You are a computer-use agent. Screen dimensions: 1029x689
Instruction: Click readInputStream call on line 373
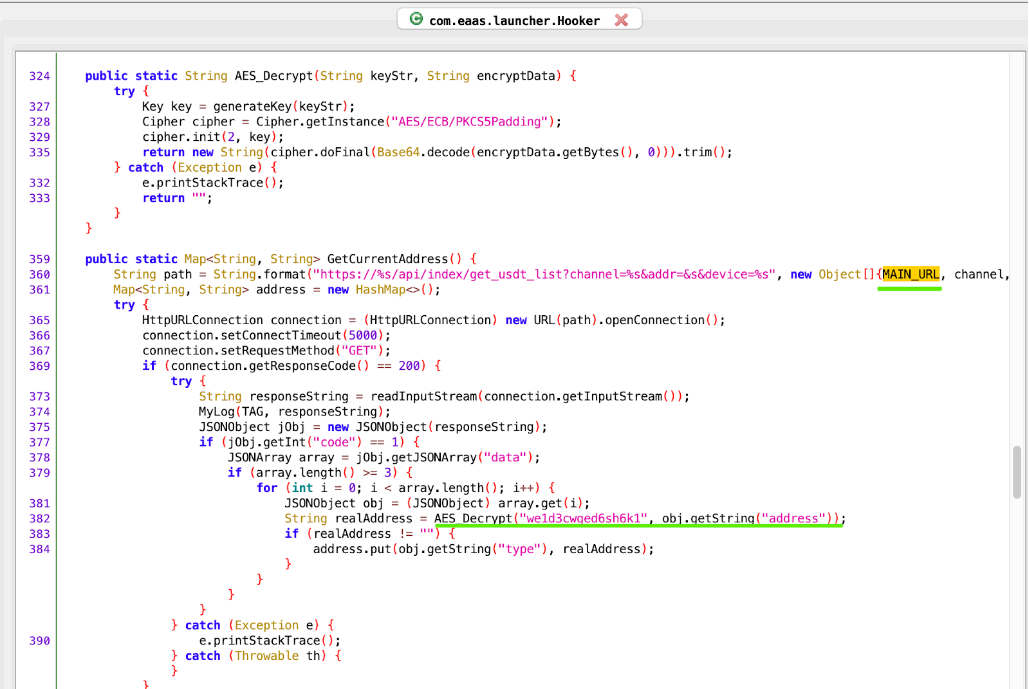click(x=424, y=396)
